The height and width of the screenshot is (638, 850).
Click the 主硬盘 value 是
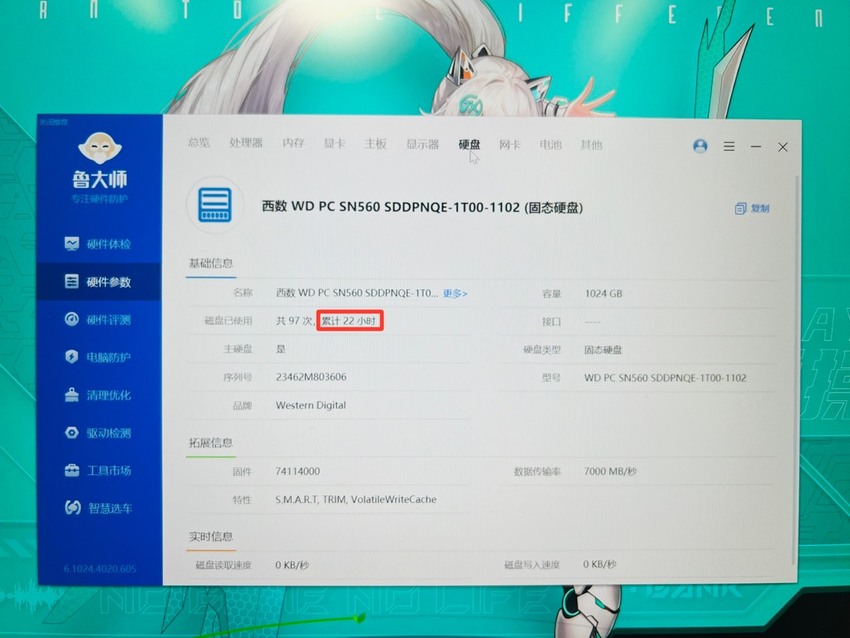(x=280, y=349)
